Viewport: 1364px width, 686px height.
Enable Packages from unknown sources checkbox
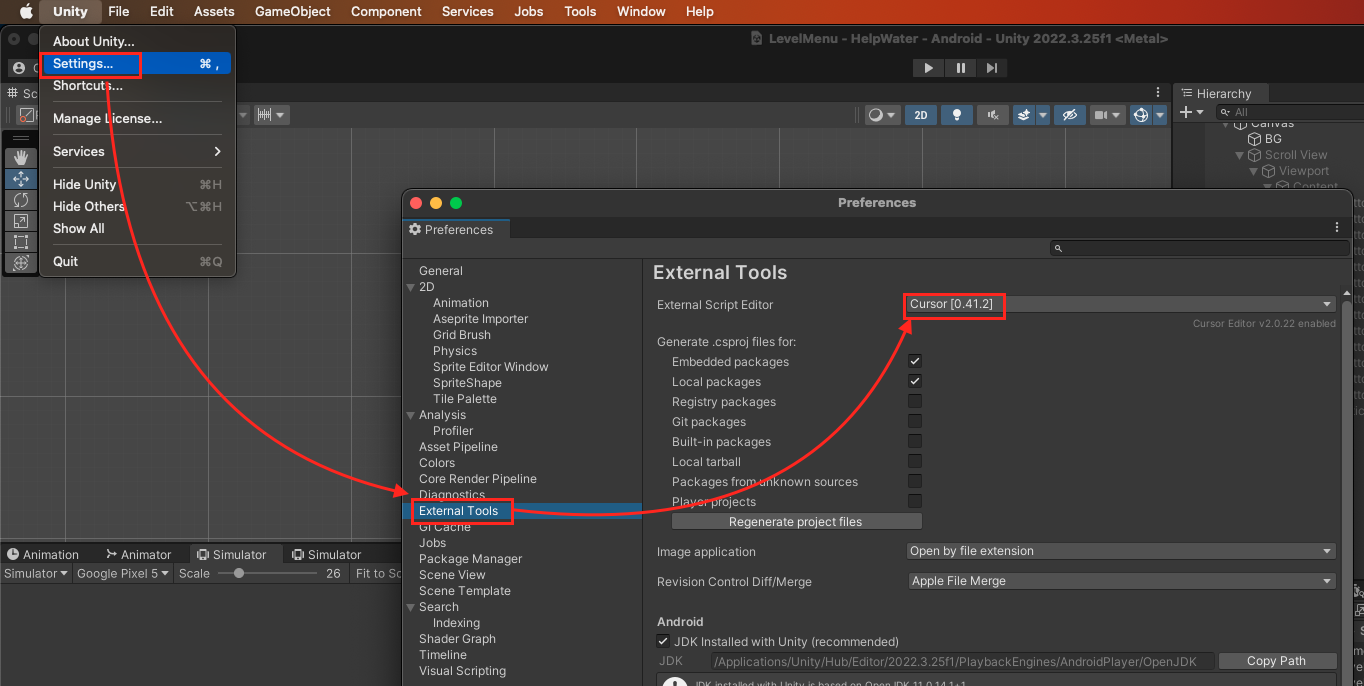(x=914, y=481)
